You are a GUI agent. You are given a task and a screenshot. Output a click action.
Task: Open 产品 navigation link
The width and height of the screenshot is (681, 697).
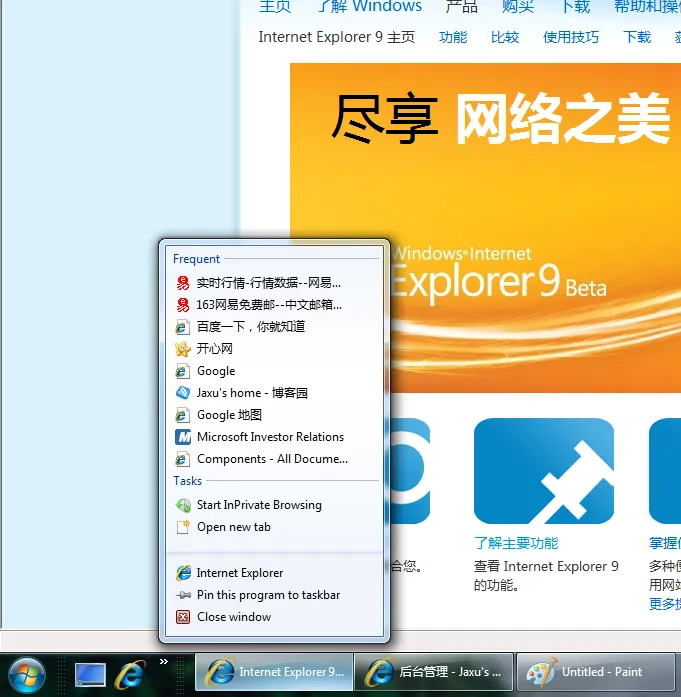pos(461,6)
